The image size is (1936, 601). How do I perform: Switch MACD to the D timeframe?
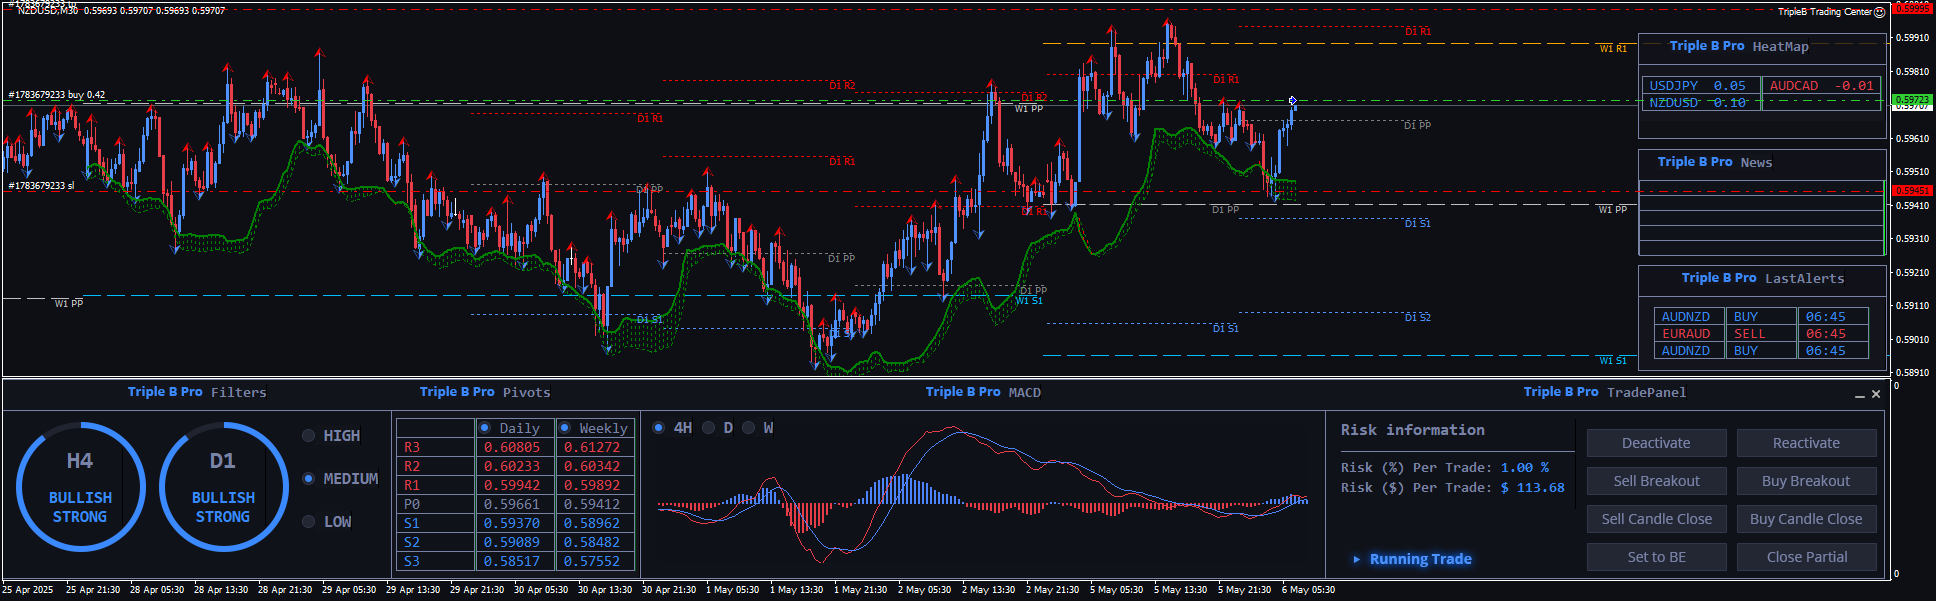click(x=709, y=428)
